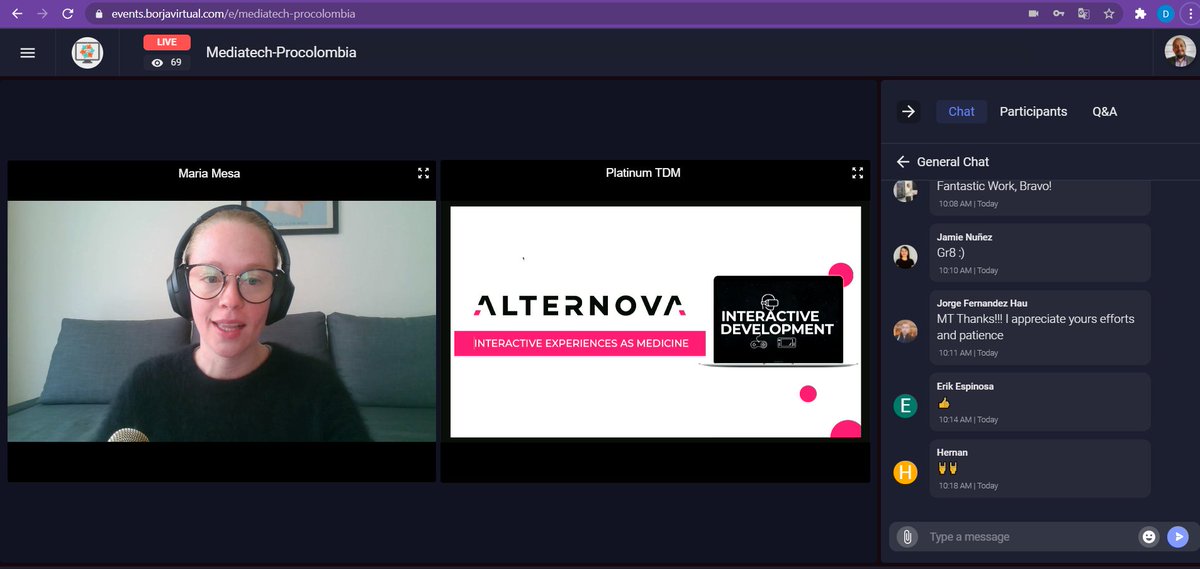Click the Maria Mesa name label
The height and width of the screenshot is (569, 1200).
[x=209, y=173]
